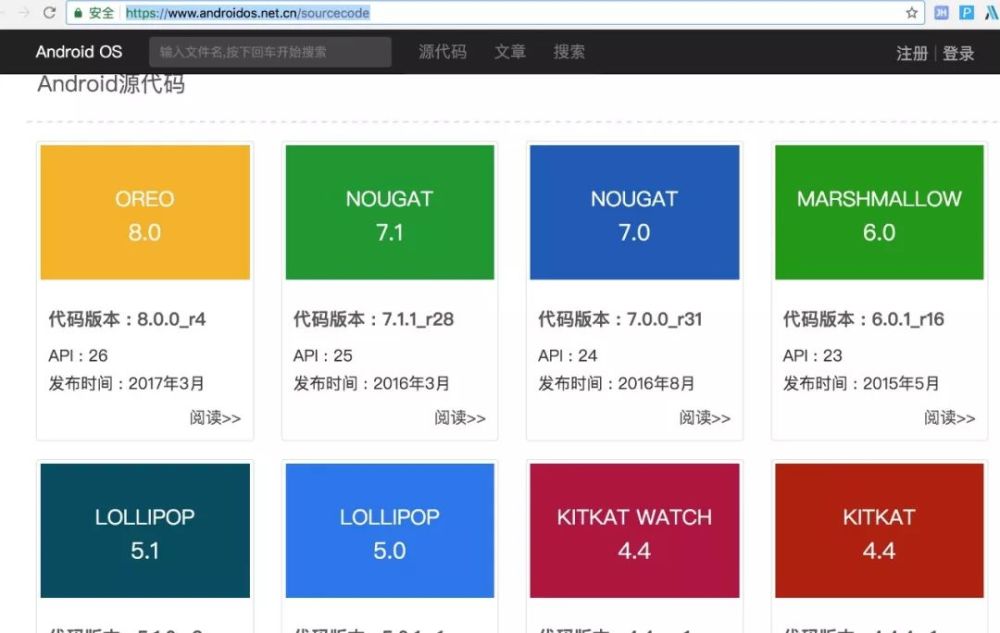Open the LOLLIPOP 5.0 tile
1000x633 pixels.
tap(390, 530)
